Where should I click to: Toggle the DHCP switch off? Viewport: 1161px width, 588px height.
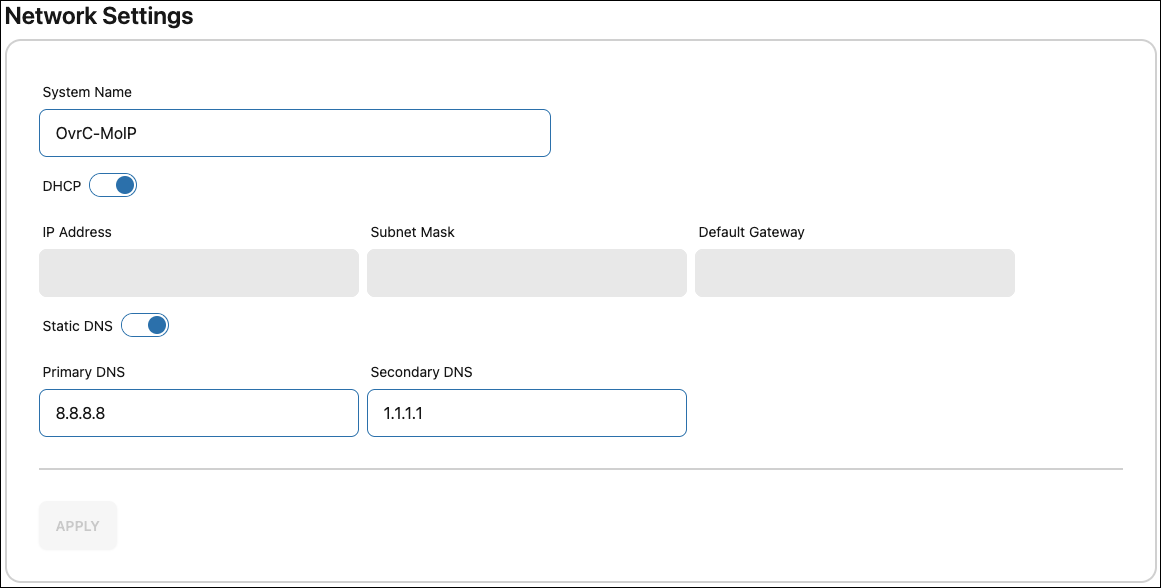point(113,185)
